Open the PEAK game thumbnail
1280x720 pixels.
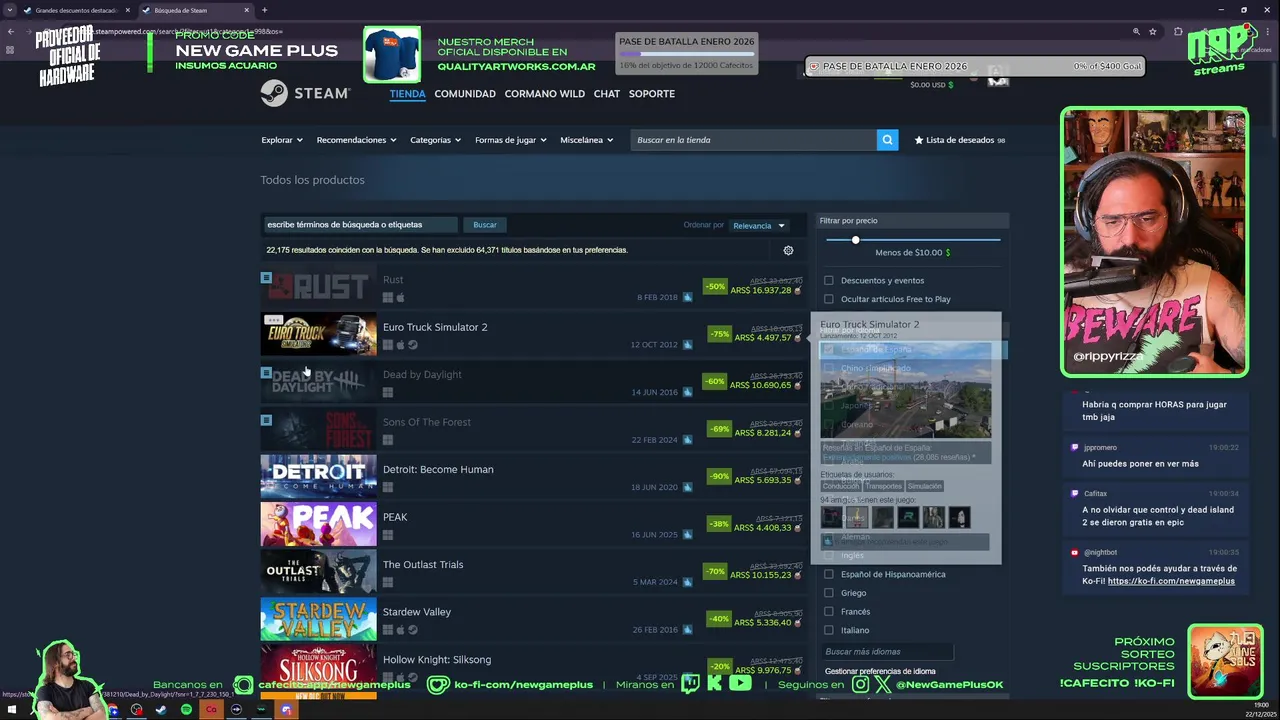pyautogui.click(x=318, y=525)
